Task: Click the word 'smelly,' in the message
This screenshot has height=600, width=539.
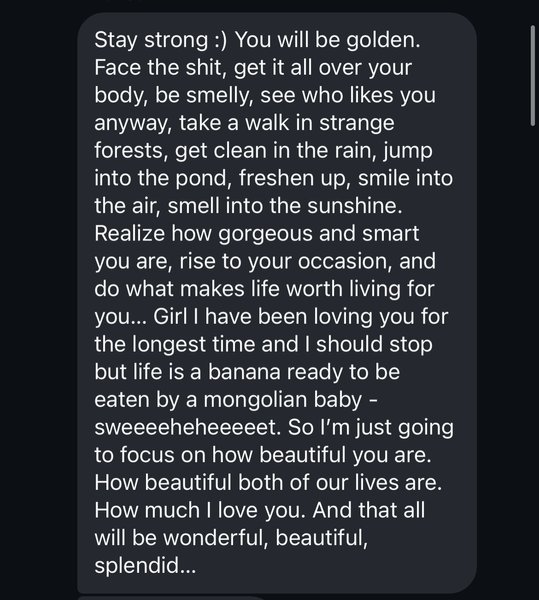Action: (218, 96)
